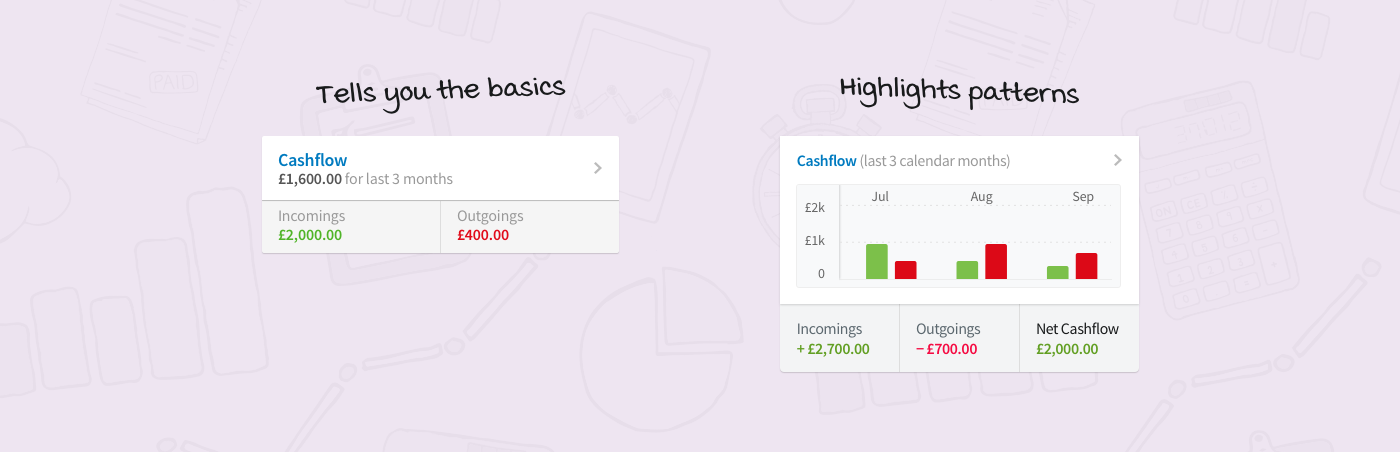This screenshot has width=1400, height=452.
Task: Click the Aug month label on chart
Action: pyautogui.click(x=981, y=197)
